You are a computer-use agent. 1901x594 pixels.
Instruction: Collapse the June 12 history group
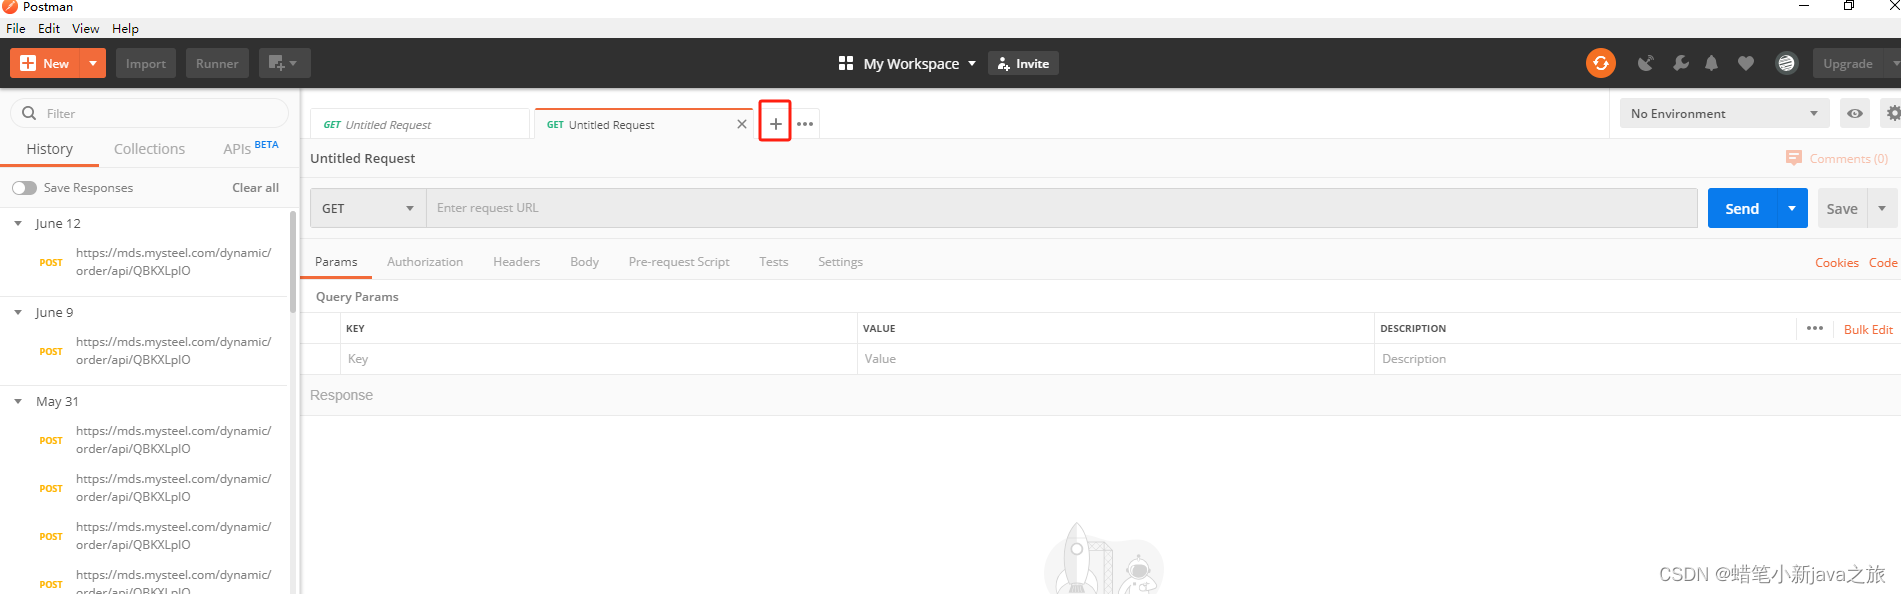(18, 223)
